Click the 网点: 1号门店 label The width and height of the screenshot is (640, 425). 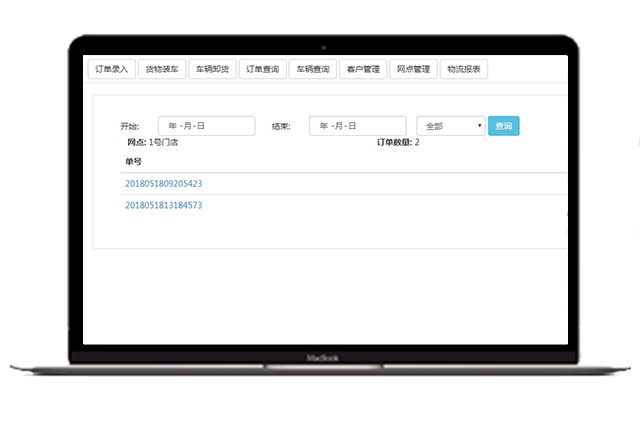pos(152,143)
